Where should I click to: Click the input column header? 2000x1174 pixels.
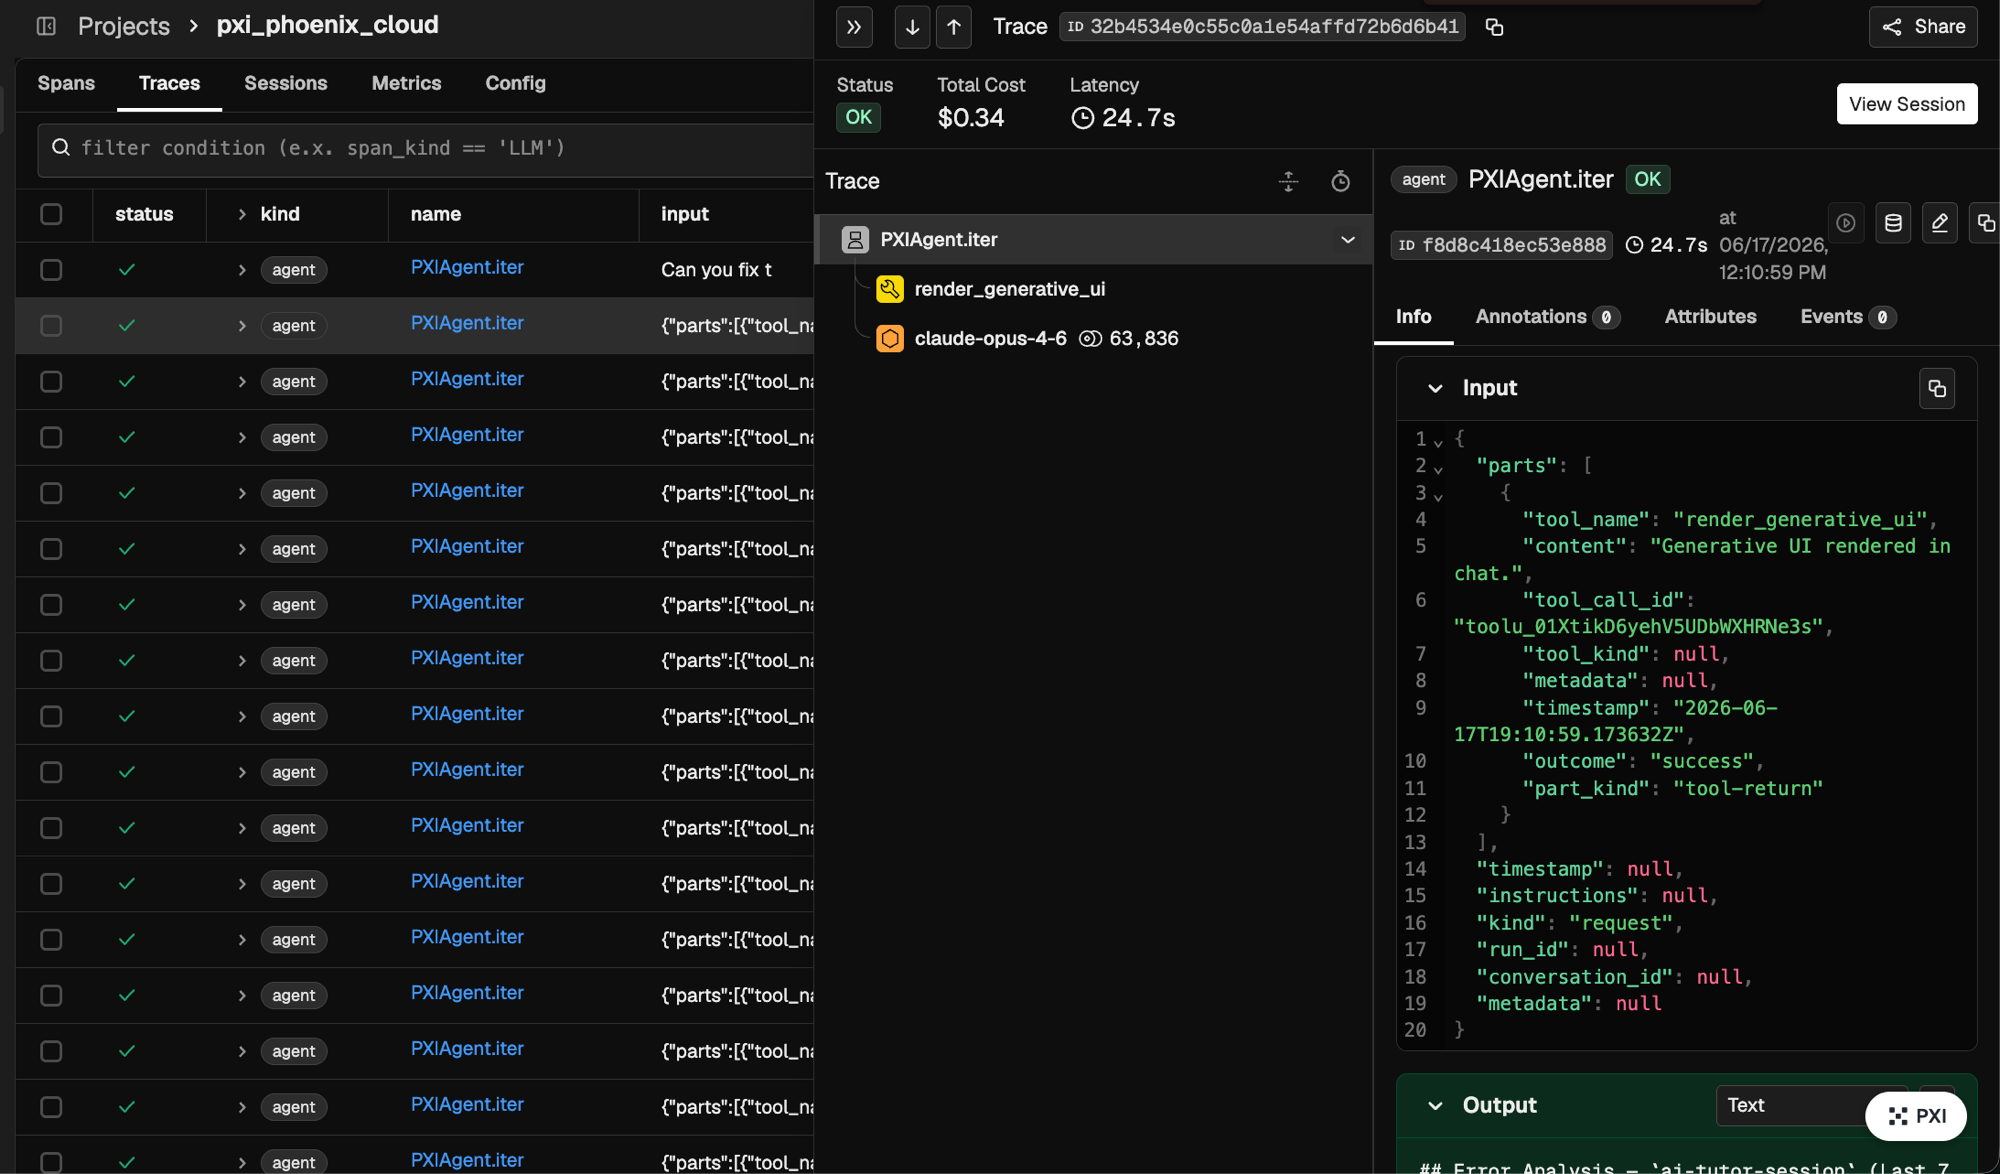pos(685,215)
